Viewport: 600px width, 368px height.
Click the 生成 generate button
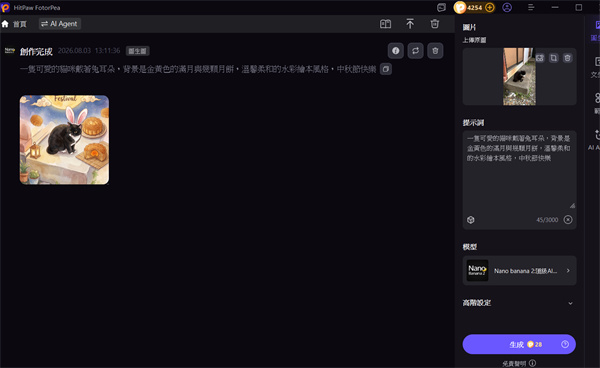(x=519, y=344)
